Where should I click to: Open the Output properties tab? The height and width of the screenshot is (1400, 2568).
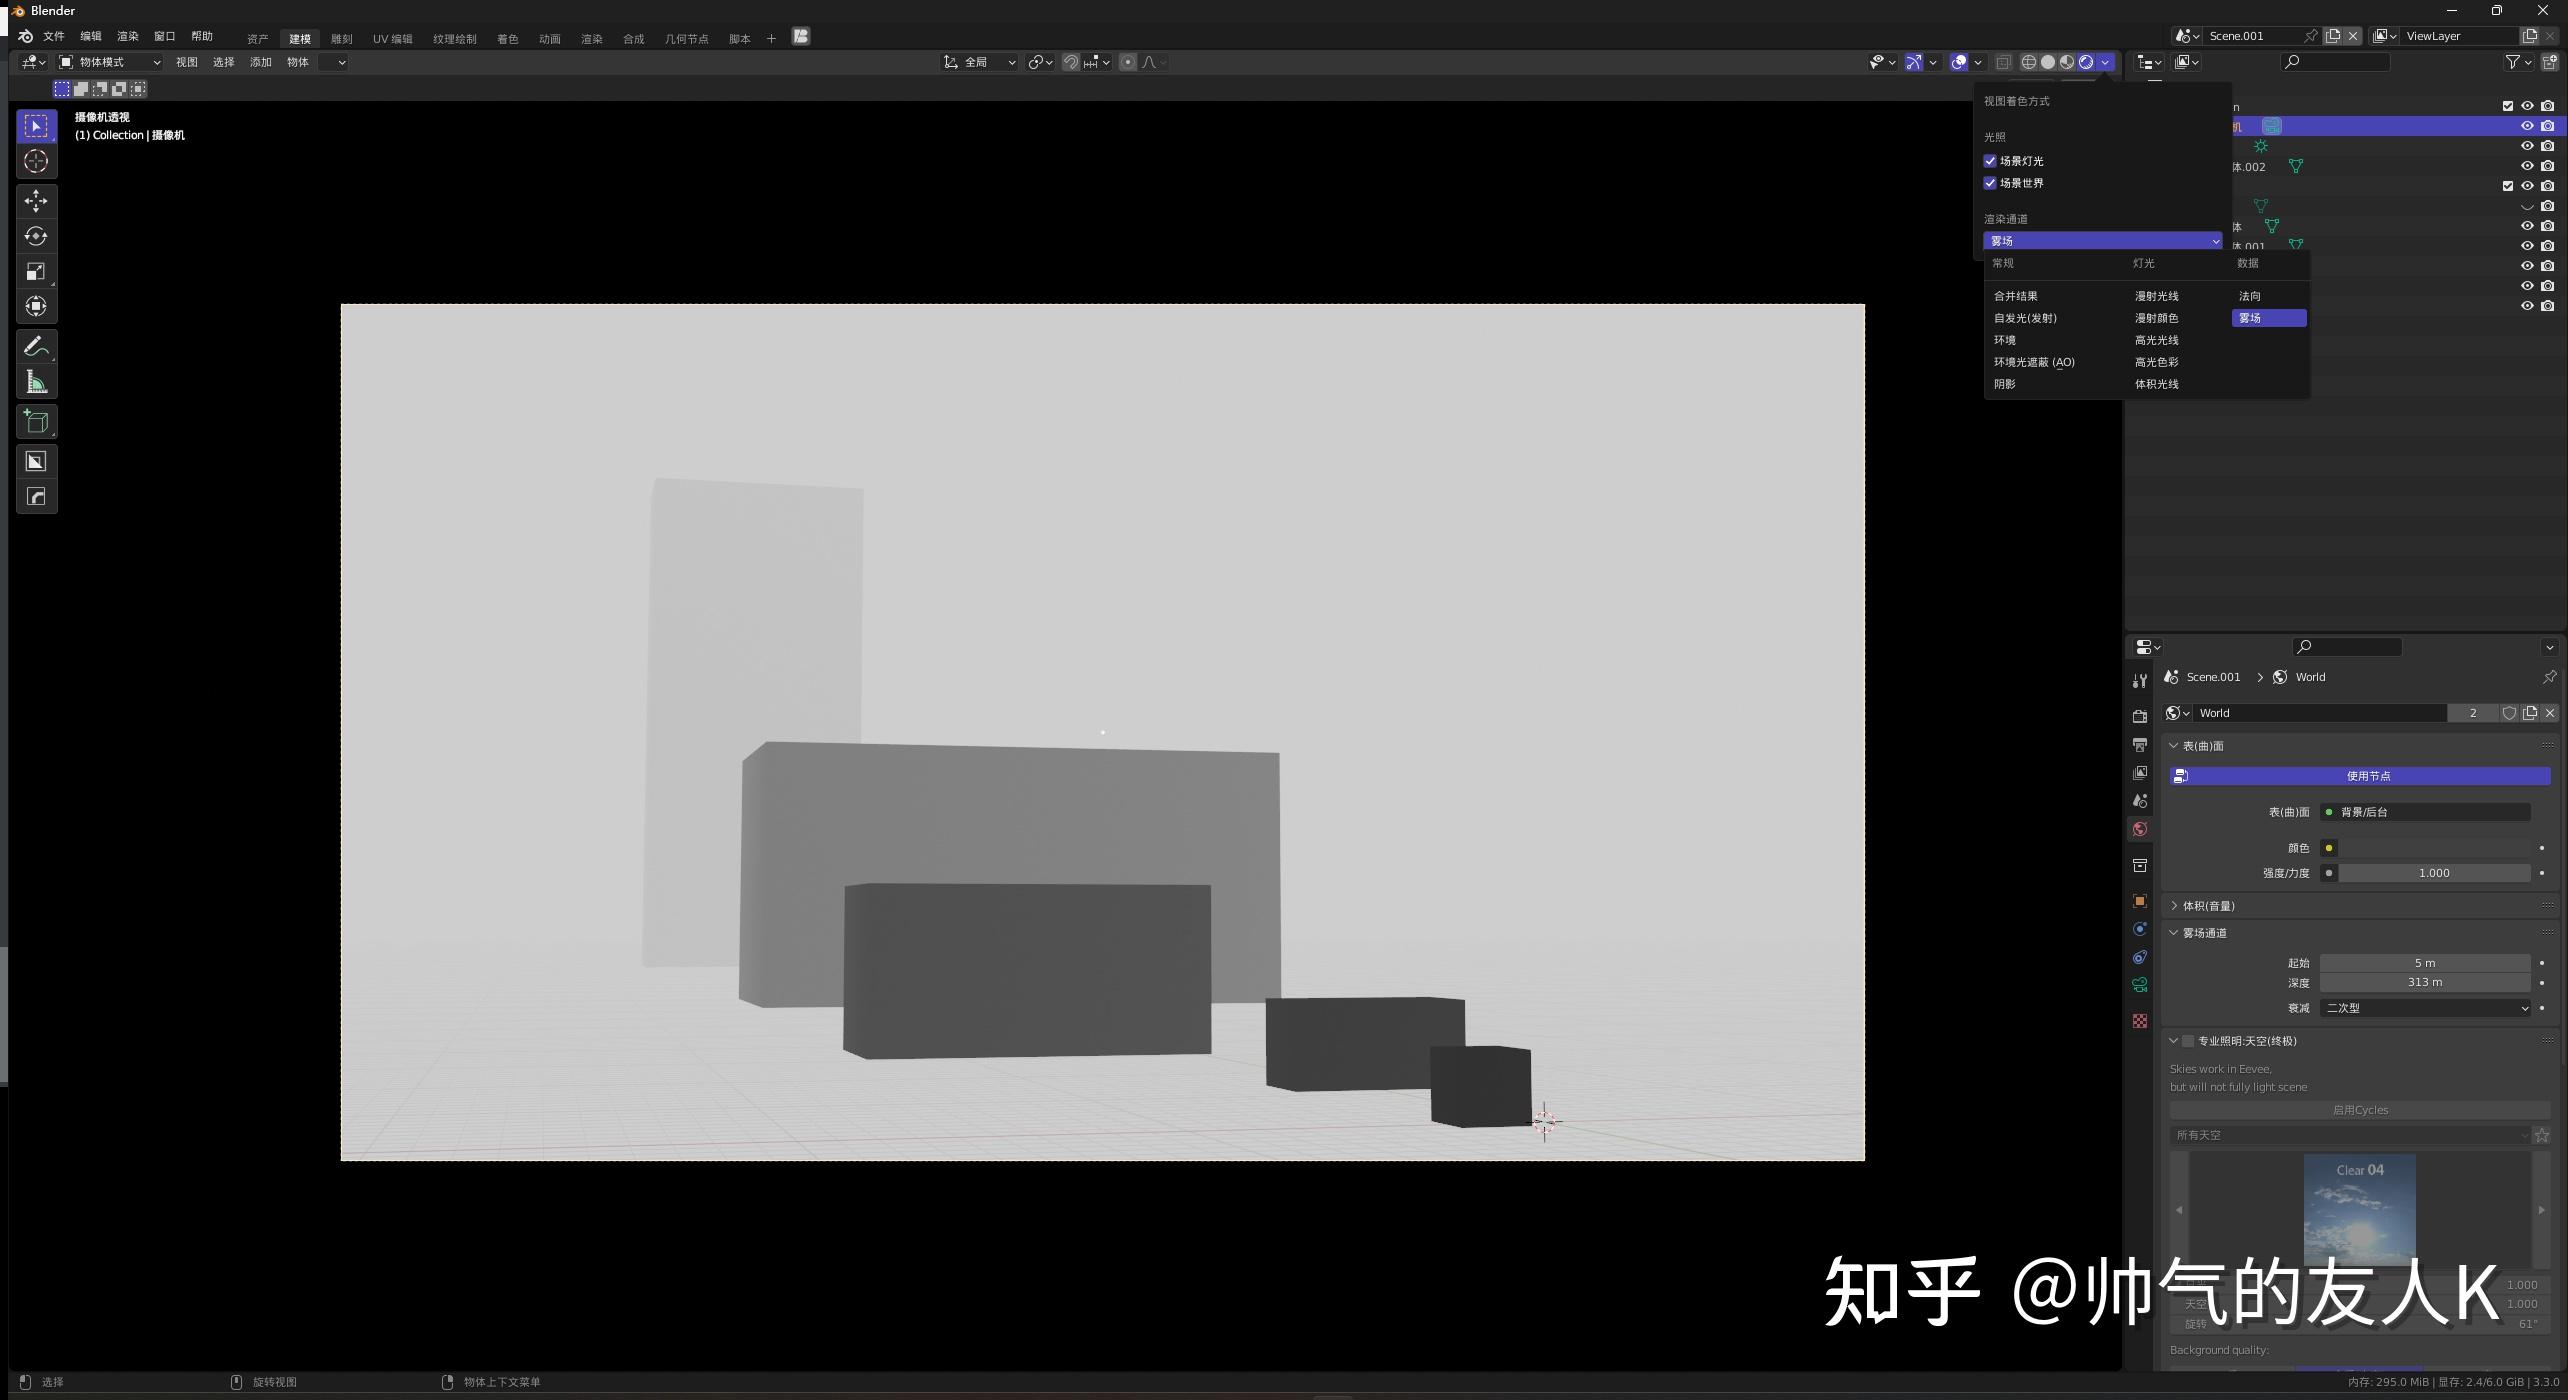[2140, 745]
